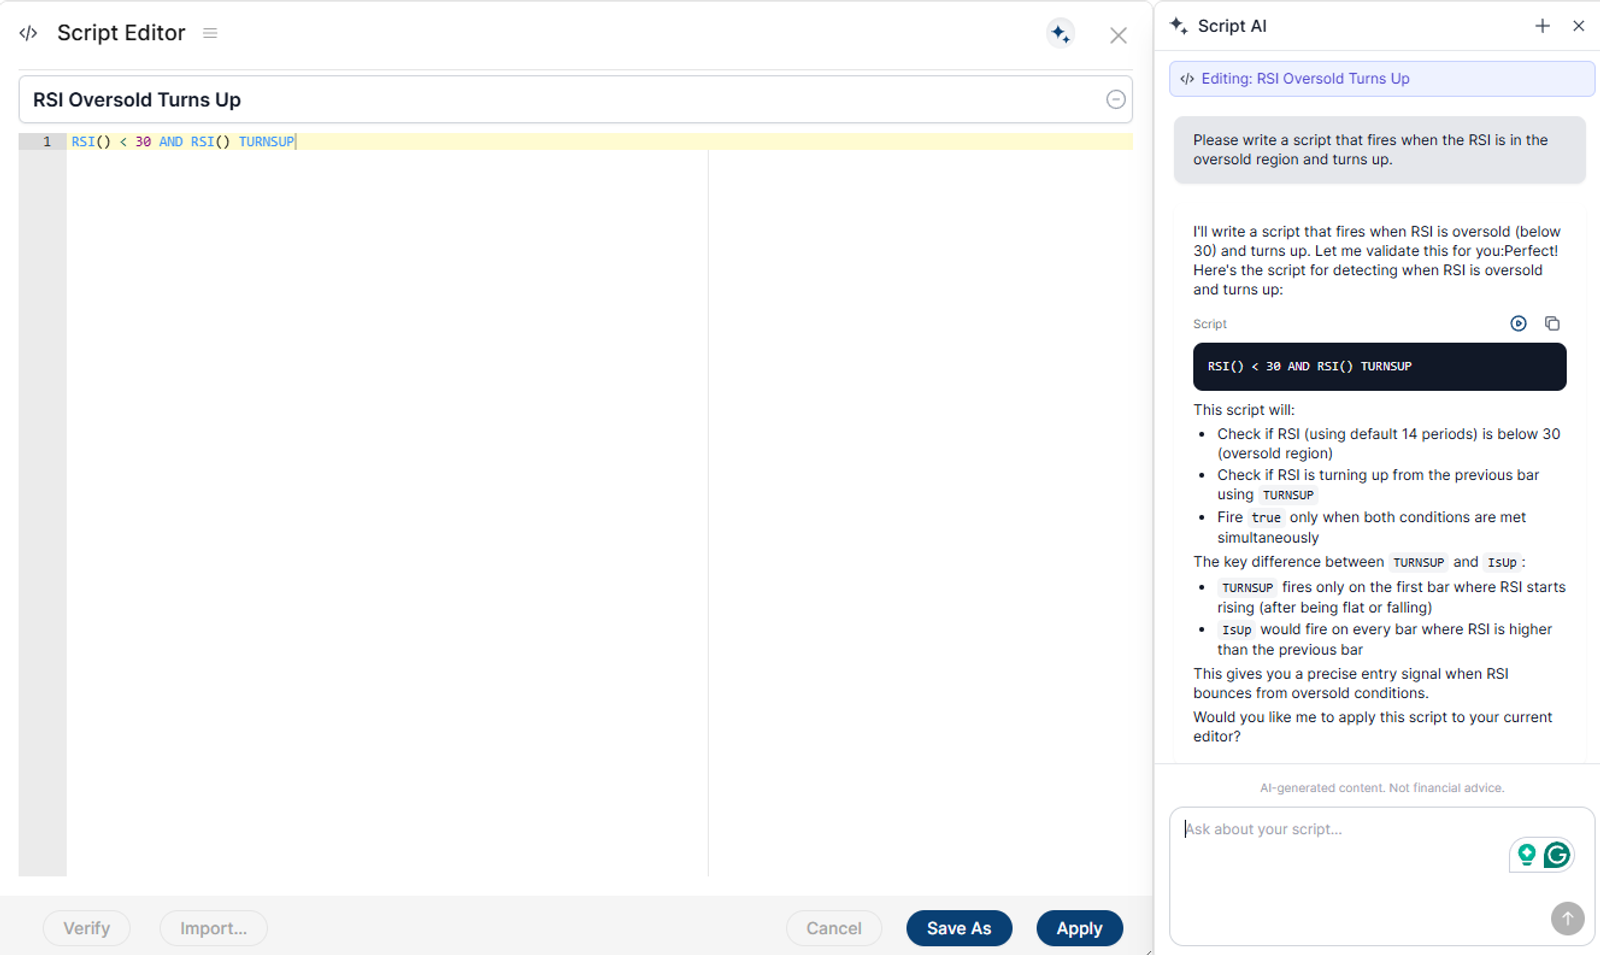1600x955 pixels.
Task: Close the Script Editor dialog
Action: pos(1118,35)
